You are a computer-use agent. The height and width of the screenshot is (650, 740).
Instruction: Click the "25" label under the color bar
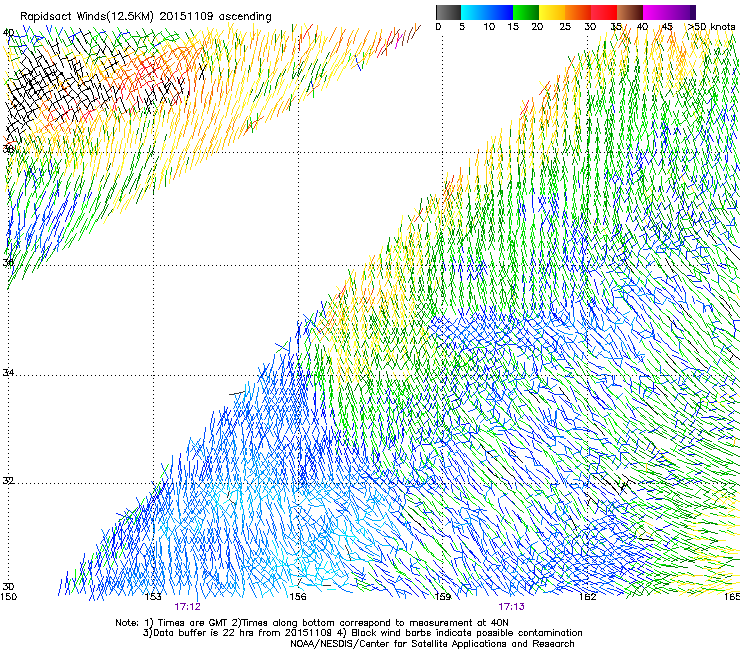point(565,27)
